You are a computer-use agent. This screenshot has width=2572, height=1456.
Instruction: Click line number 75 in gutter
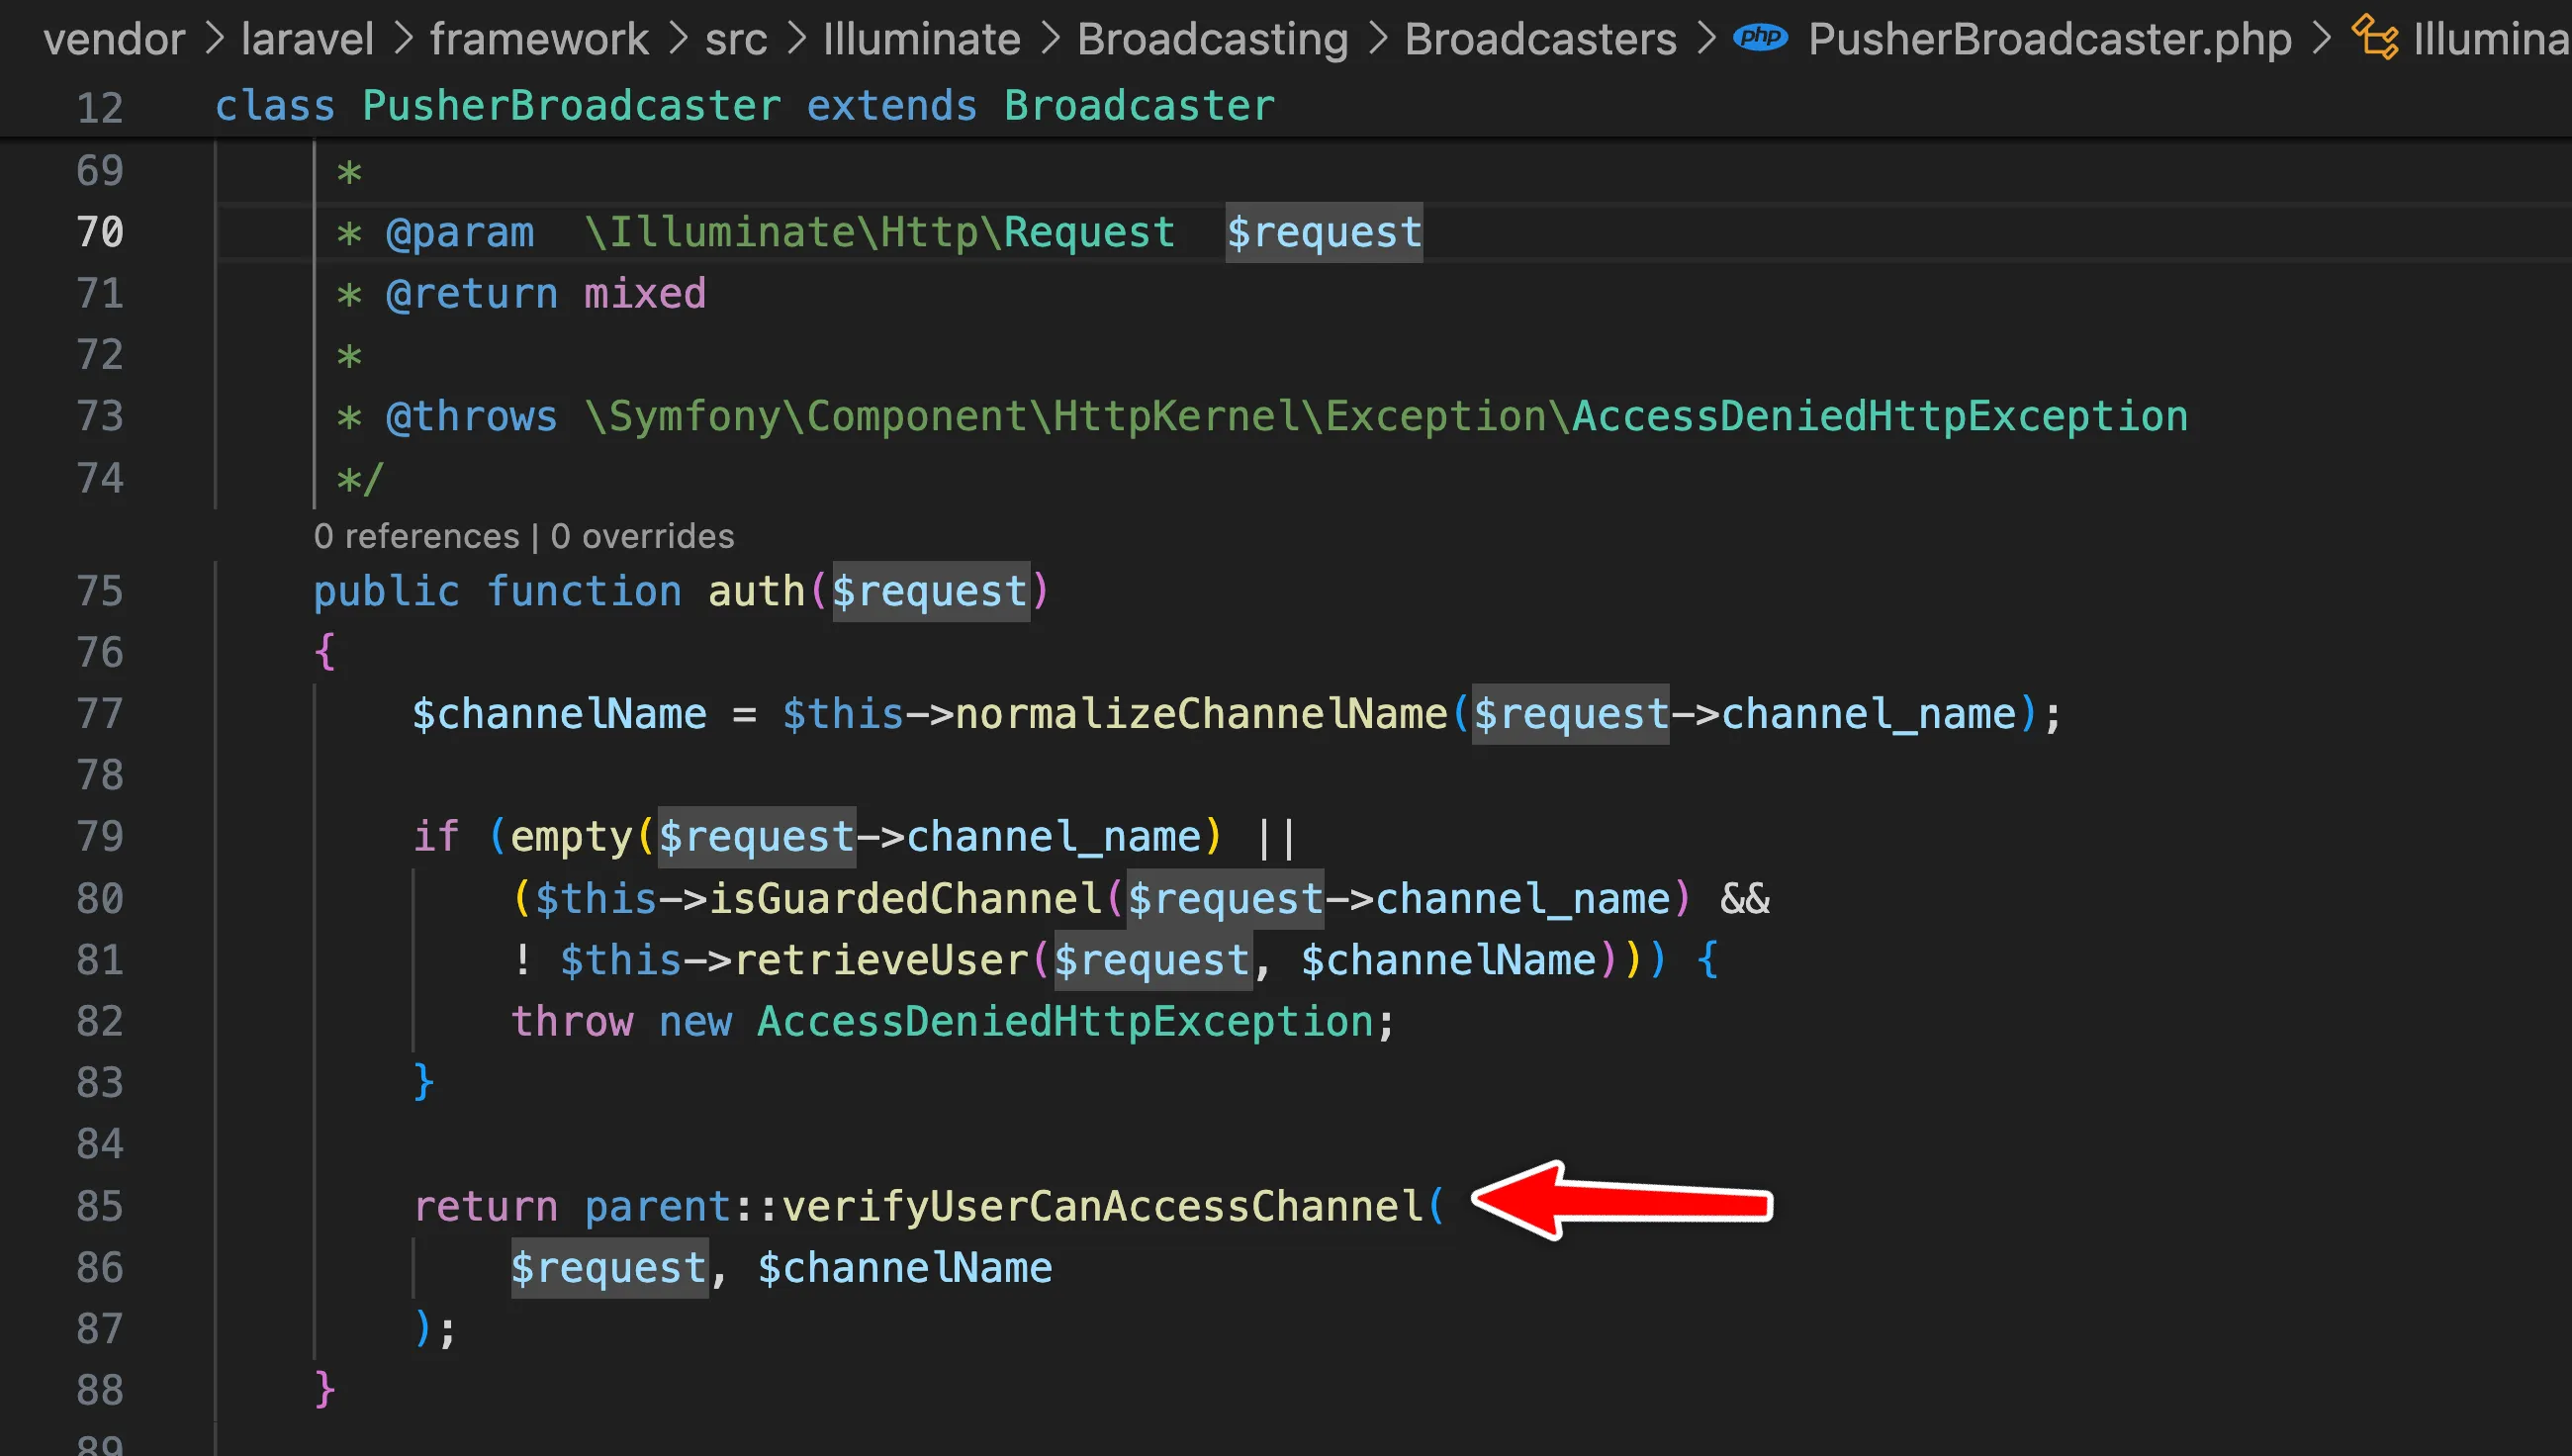tap(99, 591)
